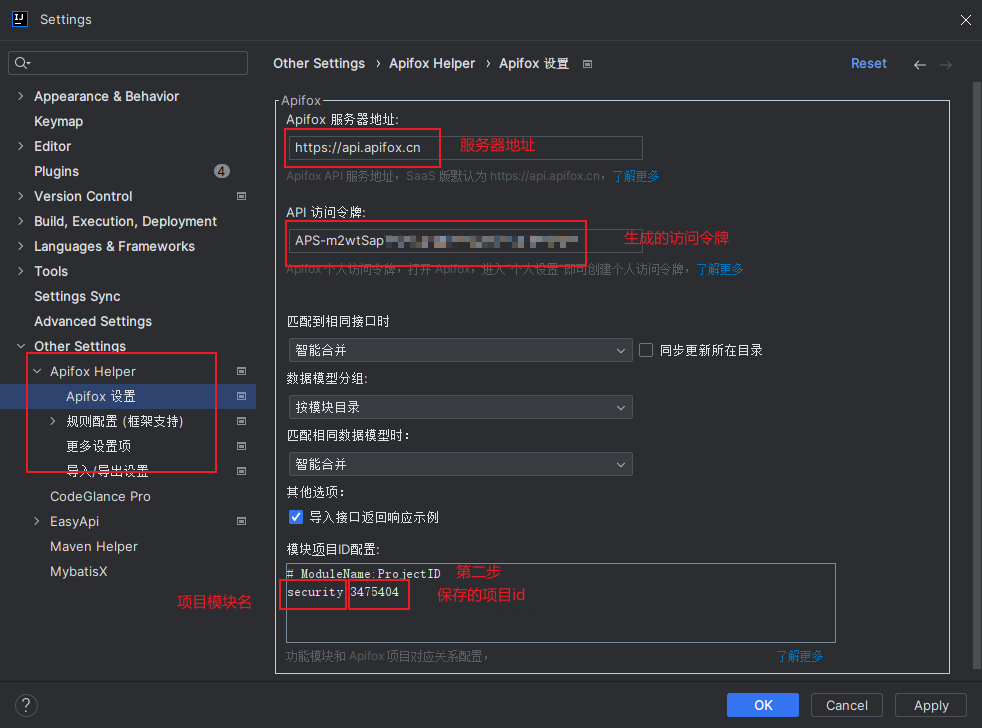Click Apifox Helper in the breadcrumb
Image resolution: width=982 pixels, height=728 pixels.
tap(432, 63)
